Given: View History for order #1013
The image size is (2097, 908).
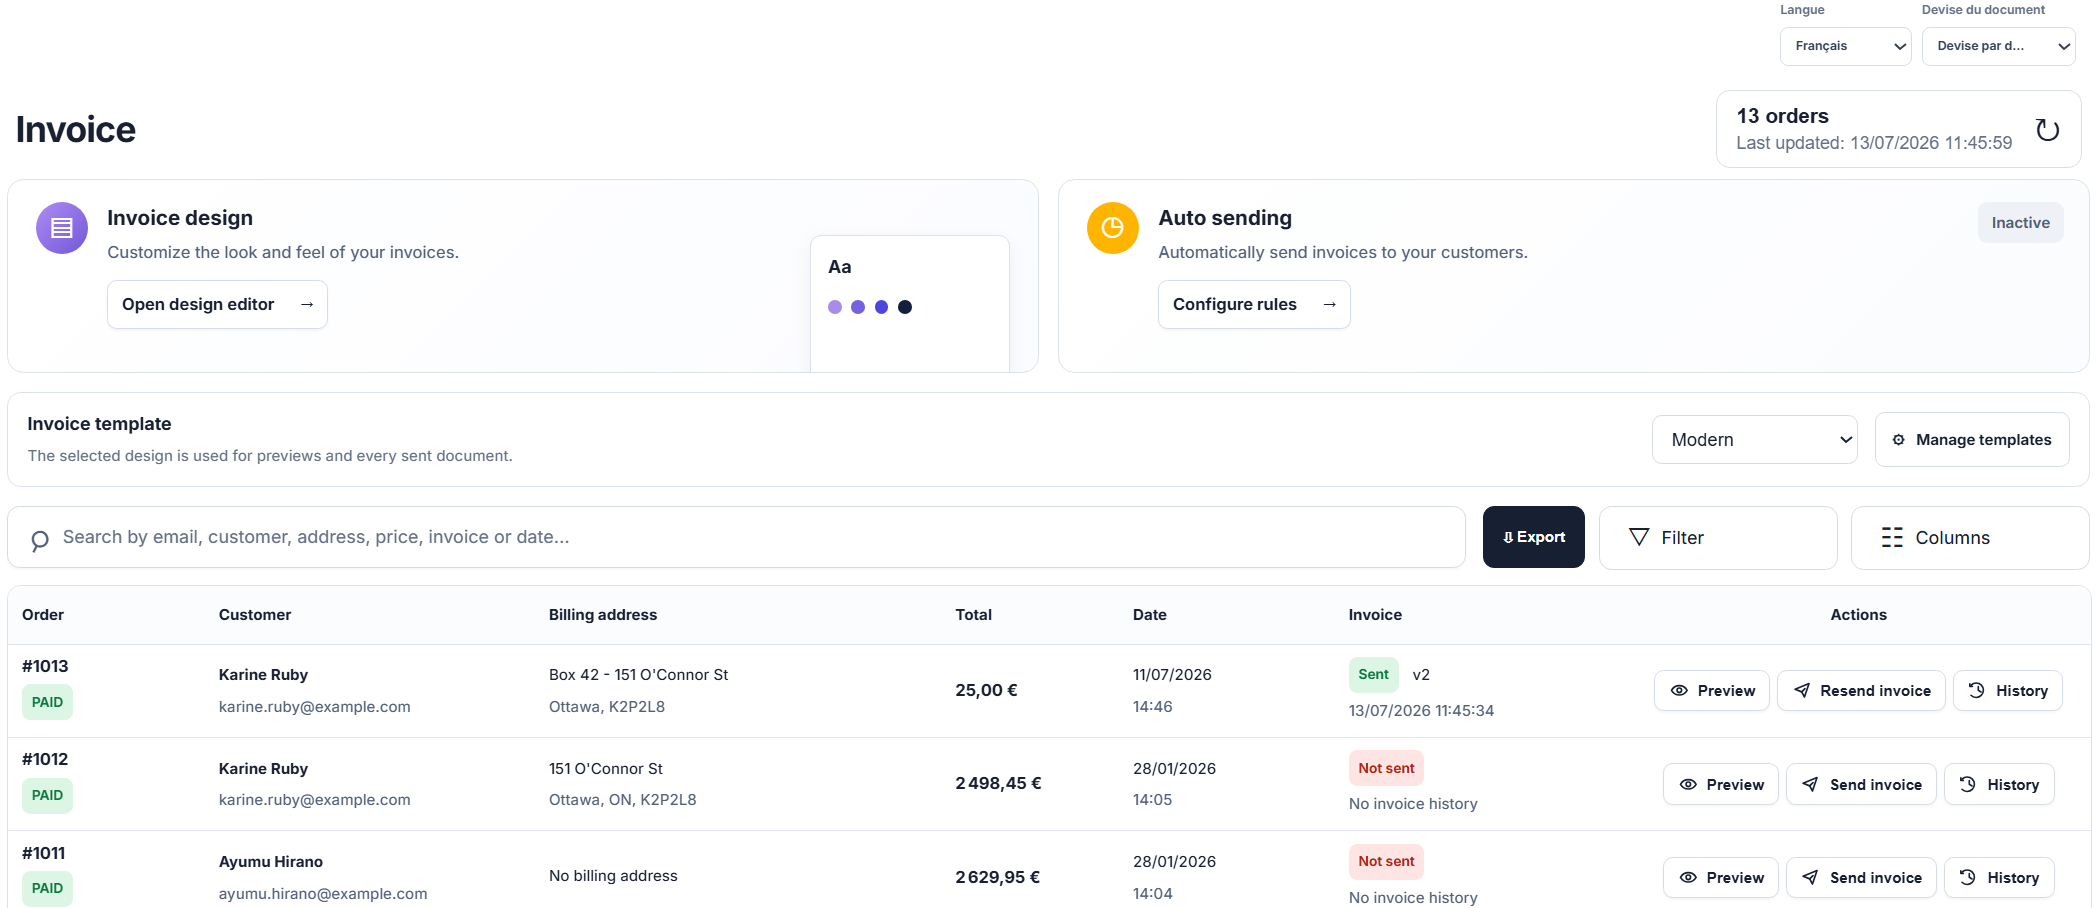Looking at the screenshot, I should click(x=2007, y=691).
